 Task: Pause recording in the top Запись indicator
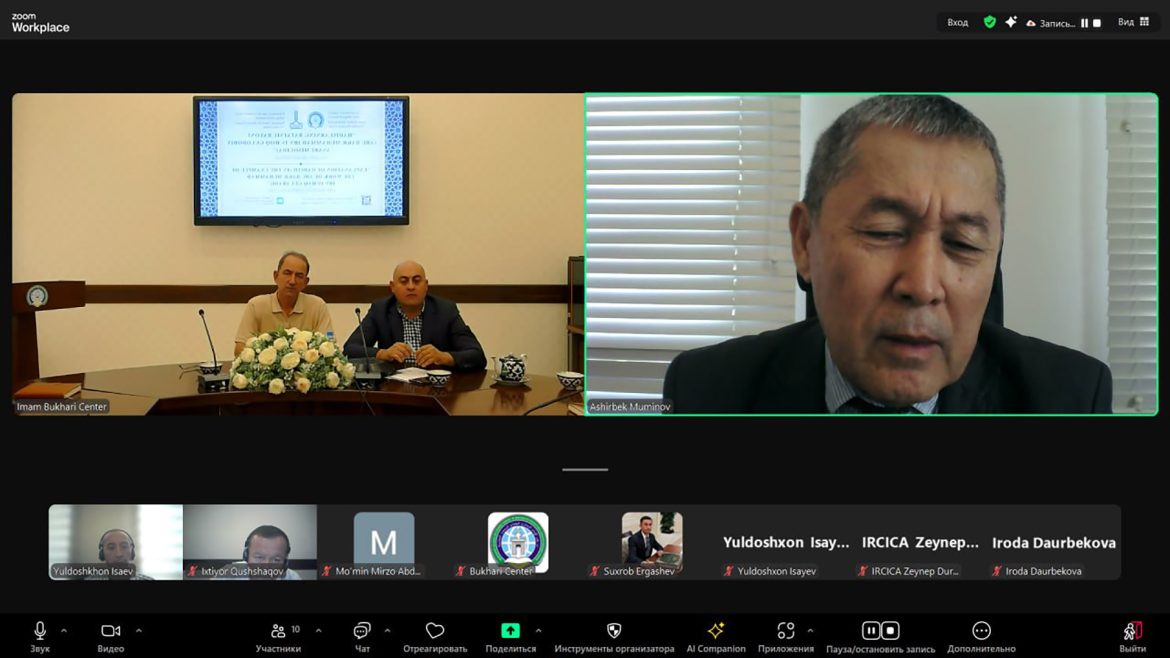(1084, 23)
